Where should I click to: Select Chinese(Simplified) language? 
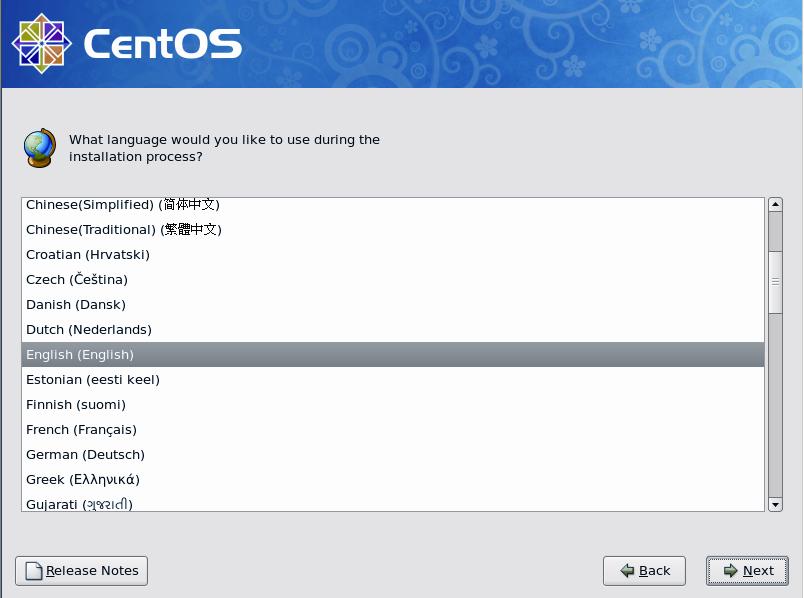(200, 204)
